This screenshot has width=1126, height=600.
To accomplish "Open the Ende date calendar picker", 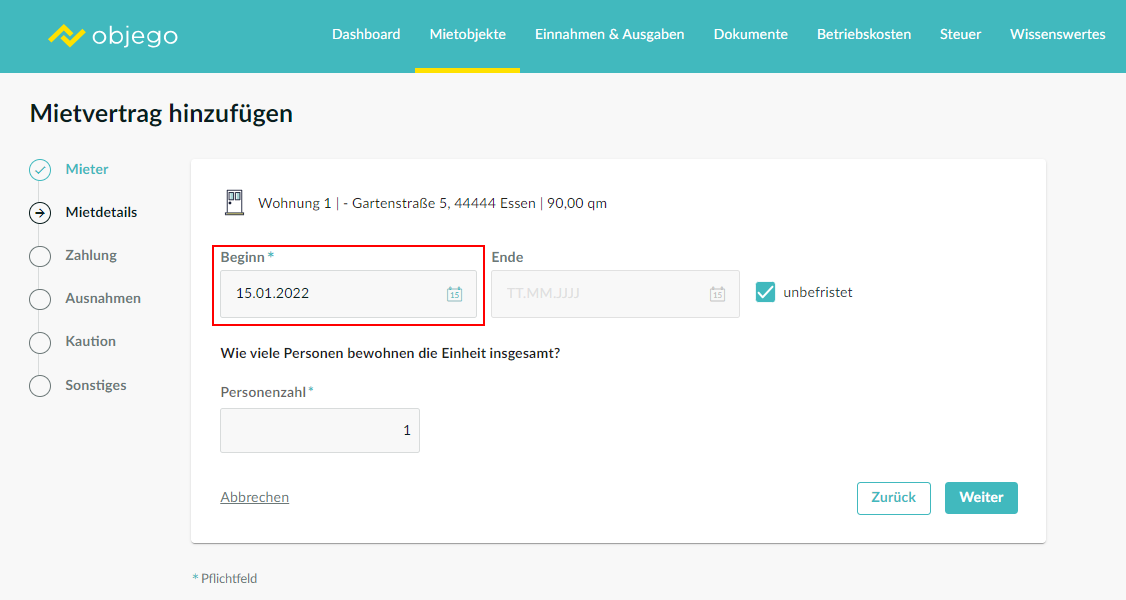I will point(717,294).
